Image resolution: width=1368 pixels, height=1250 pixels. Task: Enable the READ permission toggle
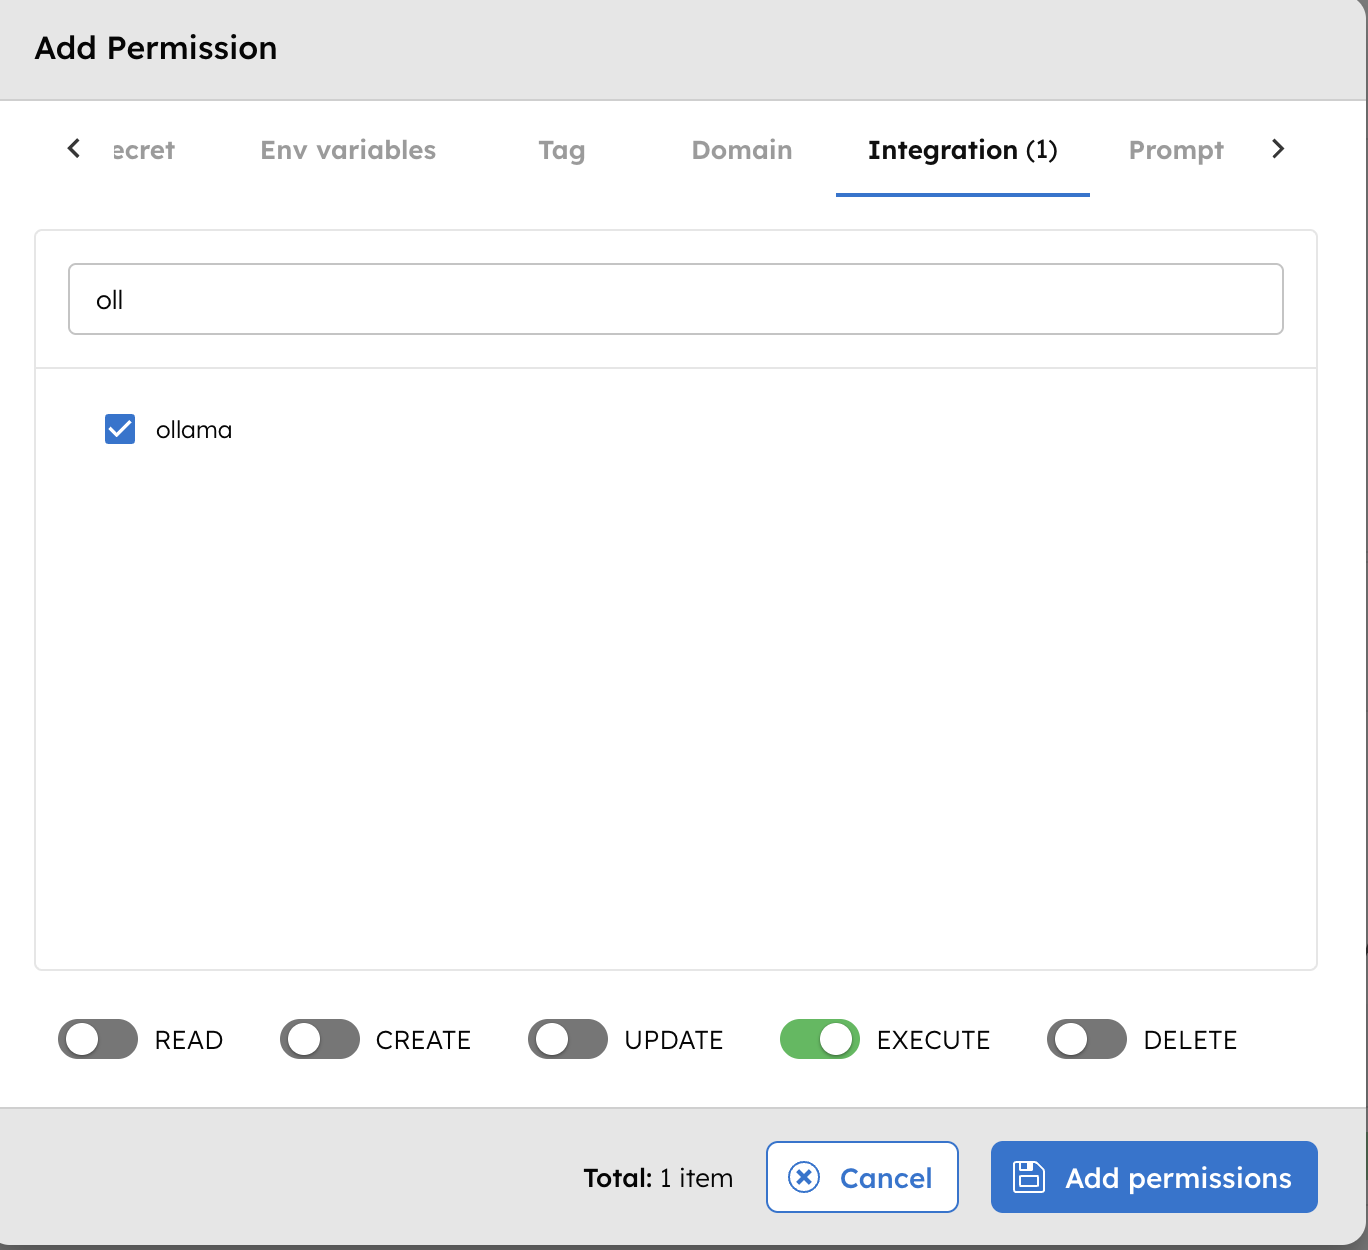pos(98,1039)
